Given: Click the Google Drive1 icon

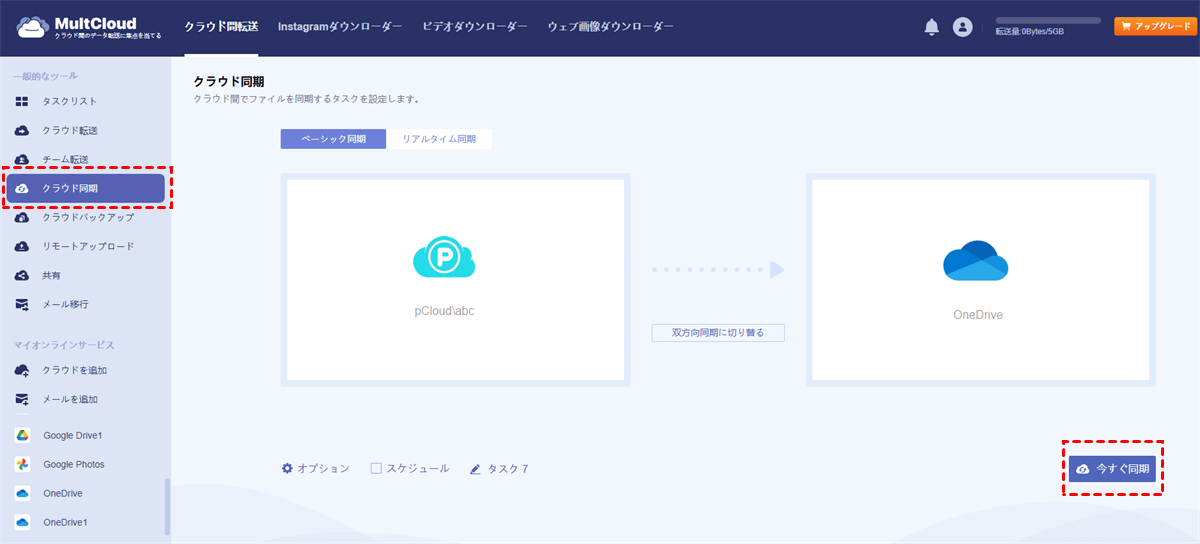Looking at the screenshot, I should pyautogui.click(x=22, y=436).
